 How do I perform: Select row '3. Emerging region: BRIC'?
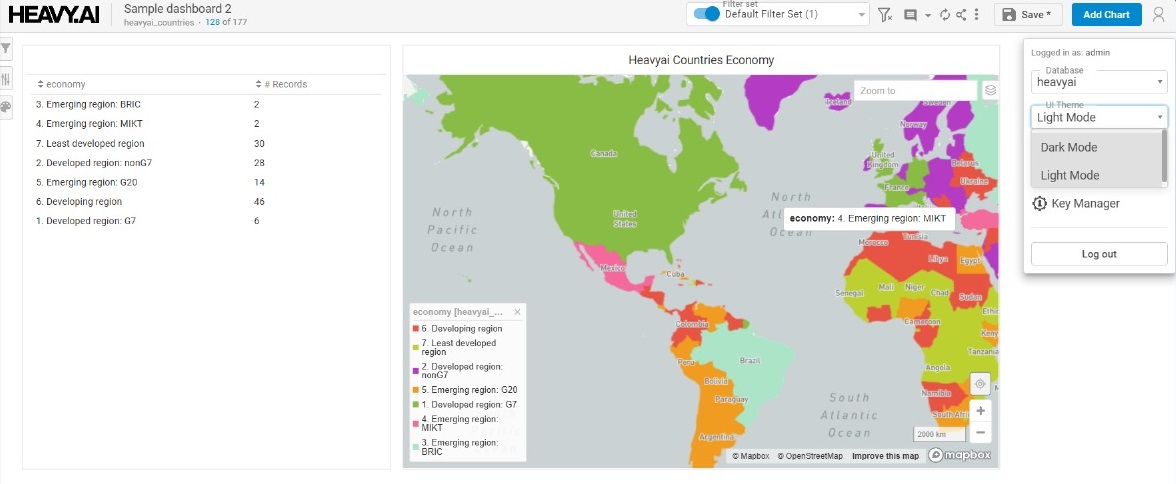click(208, 104)
